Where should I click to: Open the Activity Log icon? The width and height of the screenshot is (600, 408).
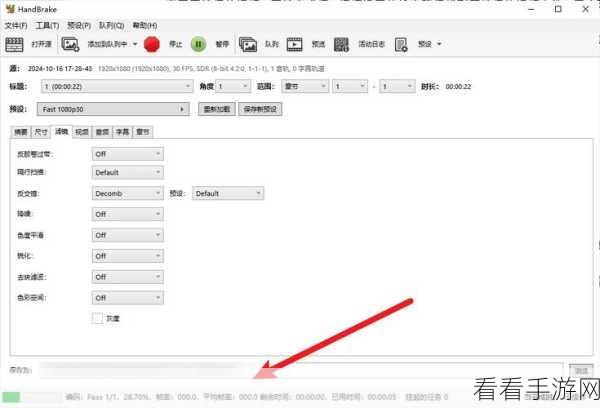point(341,44)
